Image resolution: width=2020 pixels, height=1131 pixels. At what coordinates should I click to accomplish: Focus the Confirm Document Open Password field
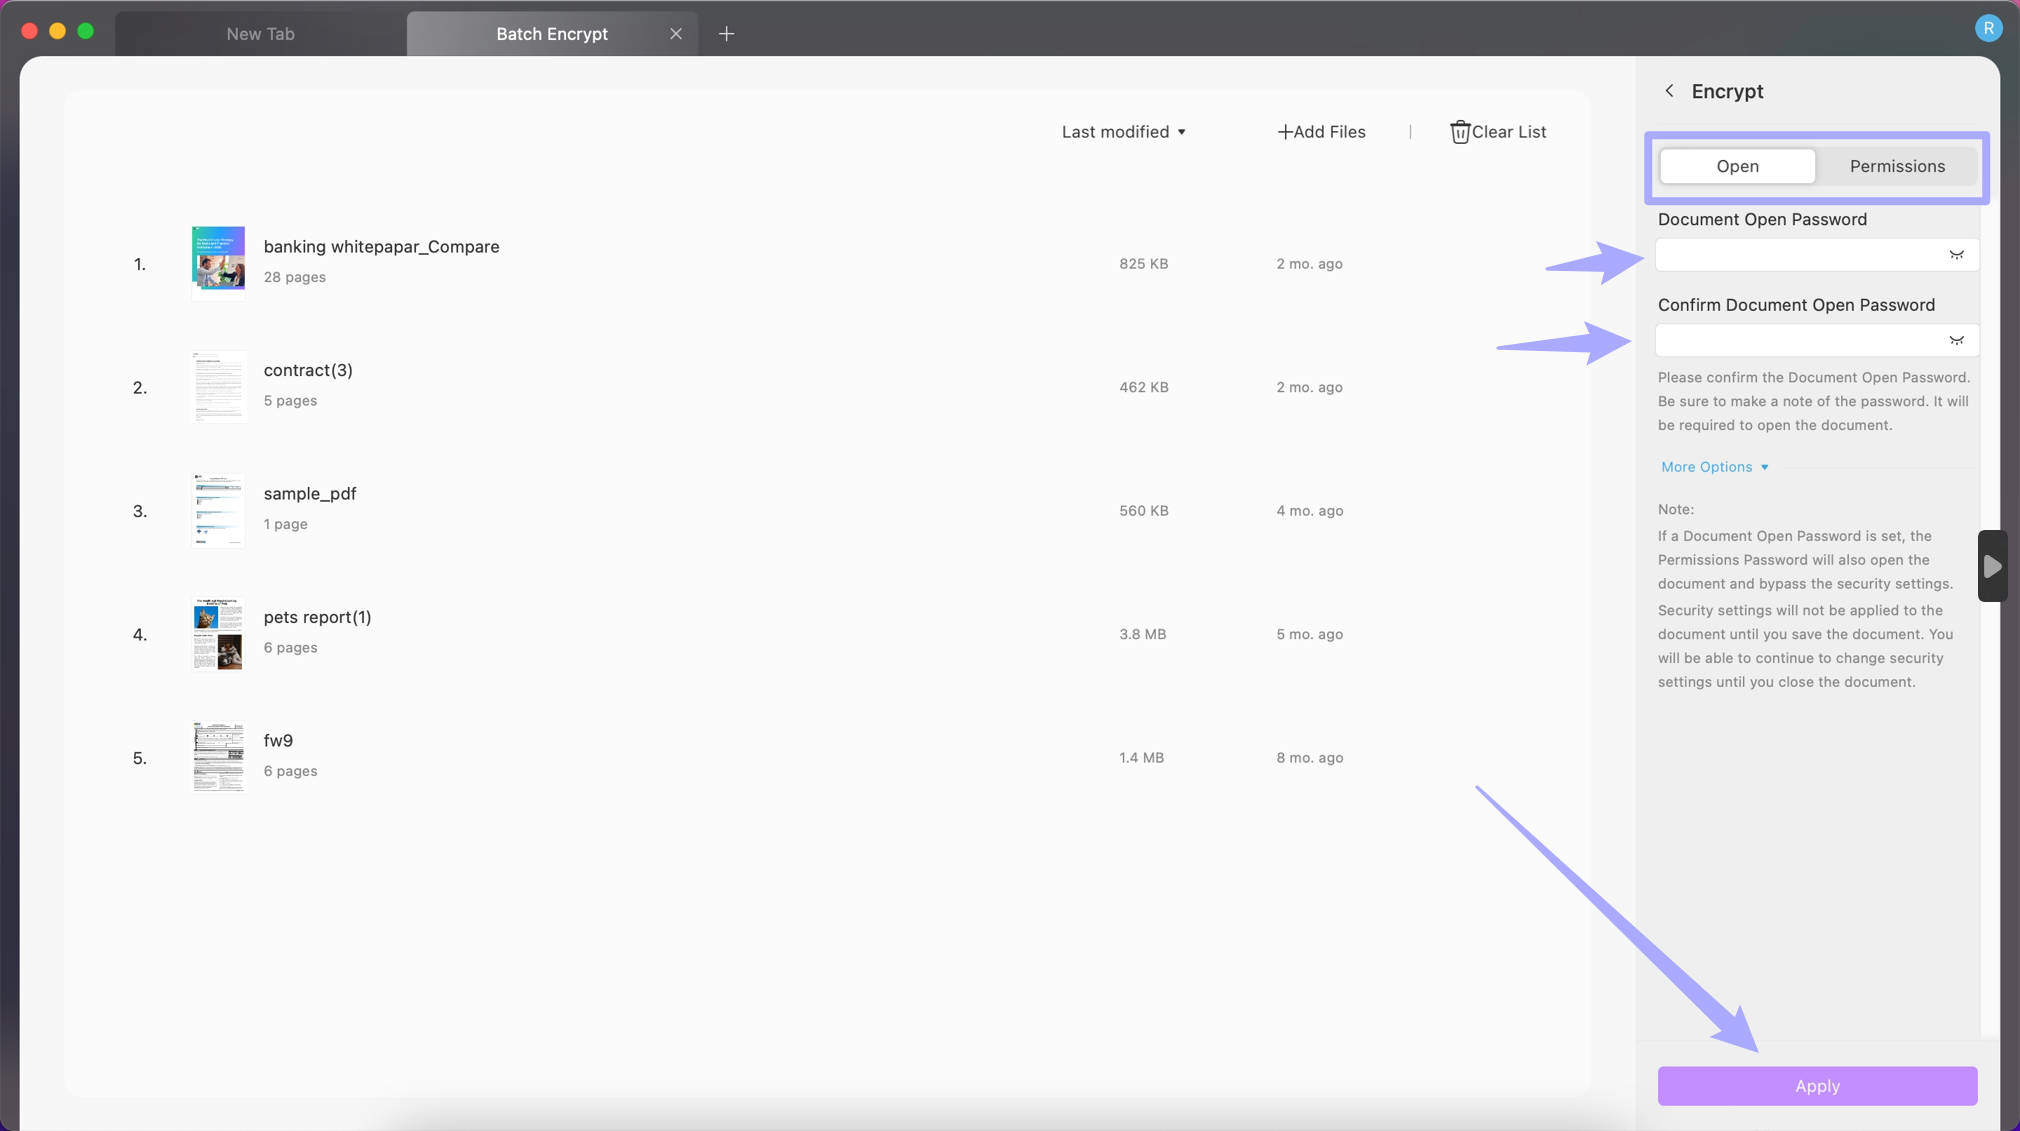click(x=1817, y=341)
